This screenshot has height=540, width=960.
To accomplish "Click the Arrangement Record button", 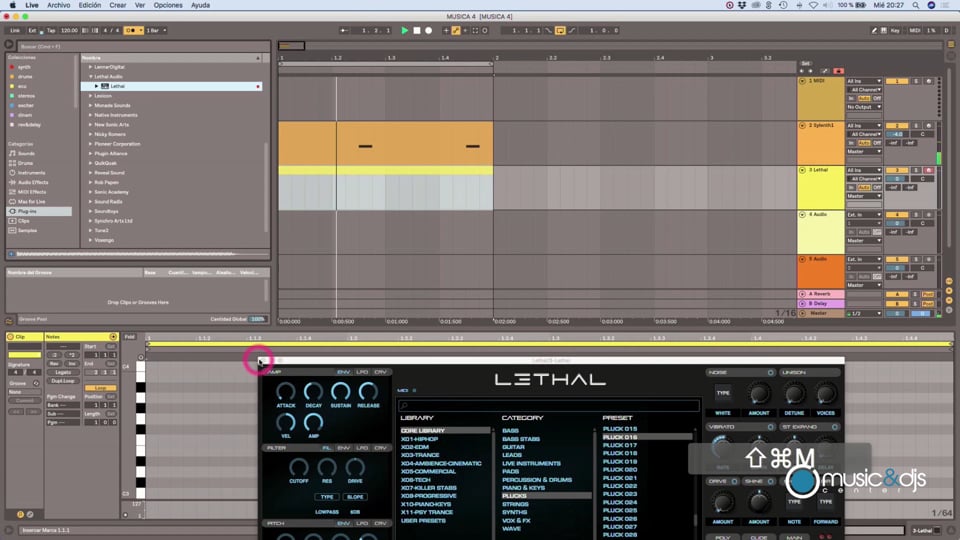I will click(x=429, y=30).
